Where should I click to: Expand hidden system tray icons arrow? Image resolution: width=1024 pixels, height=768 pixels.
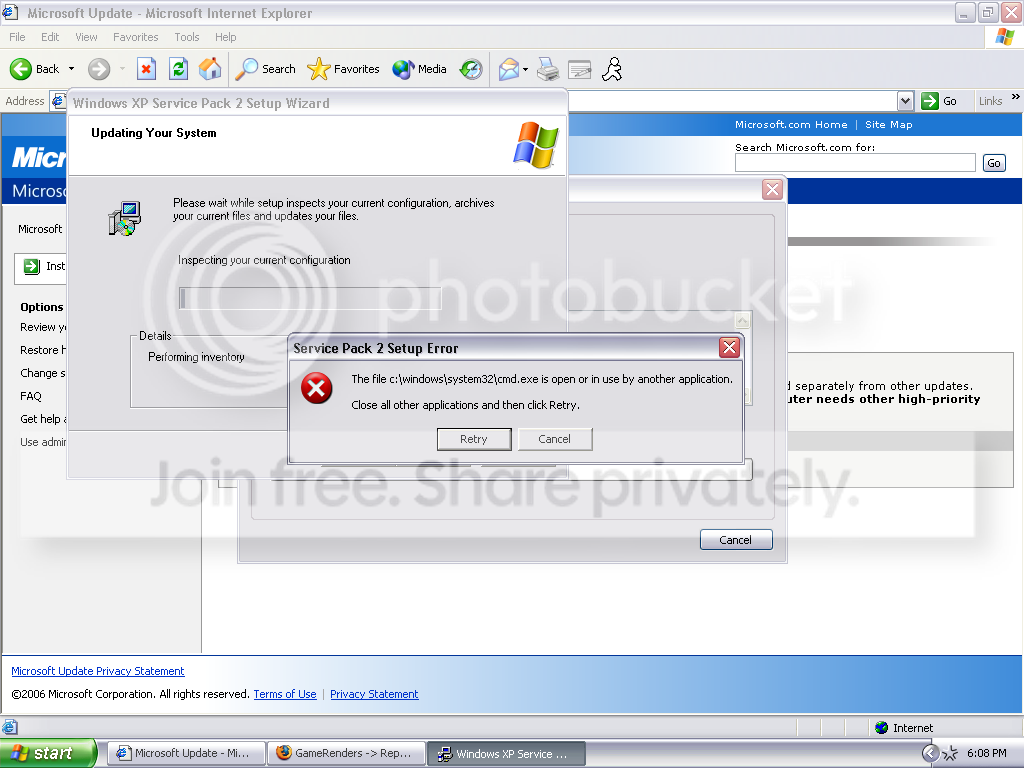[930, 754]
